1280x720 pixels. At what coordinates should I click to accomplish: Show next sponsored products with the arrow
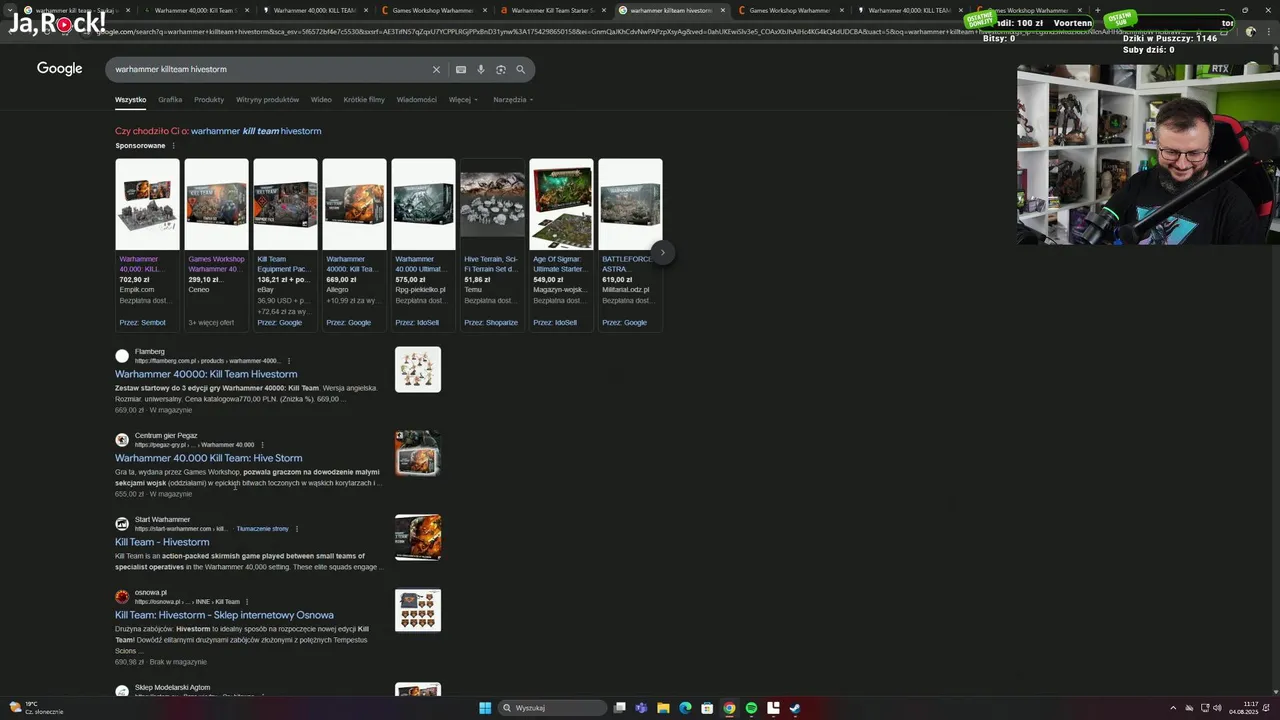pos(662,252)
